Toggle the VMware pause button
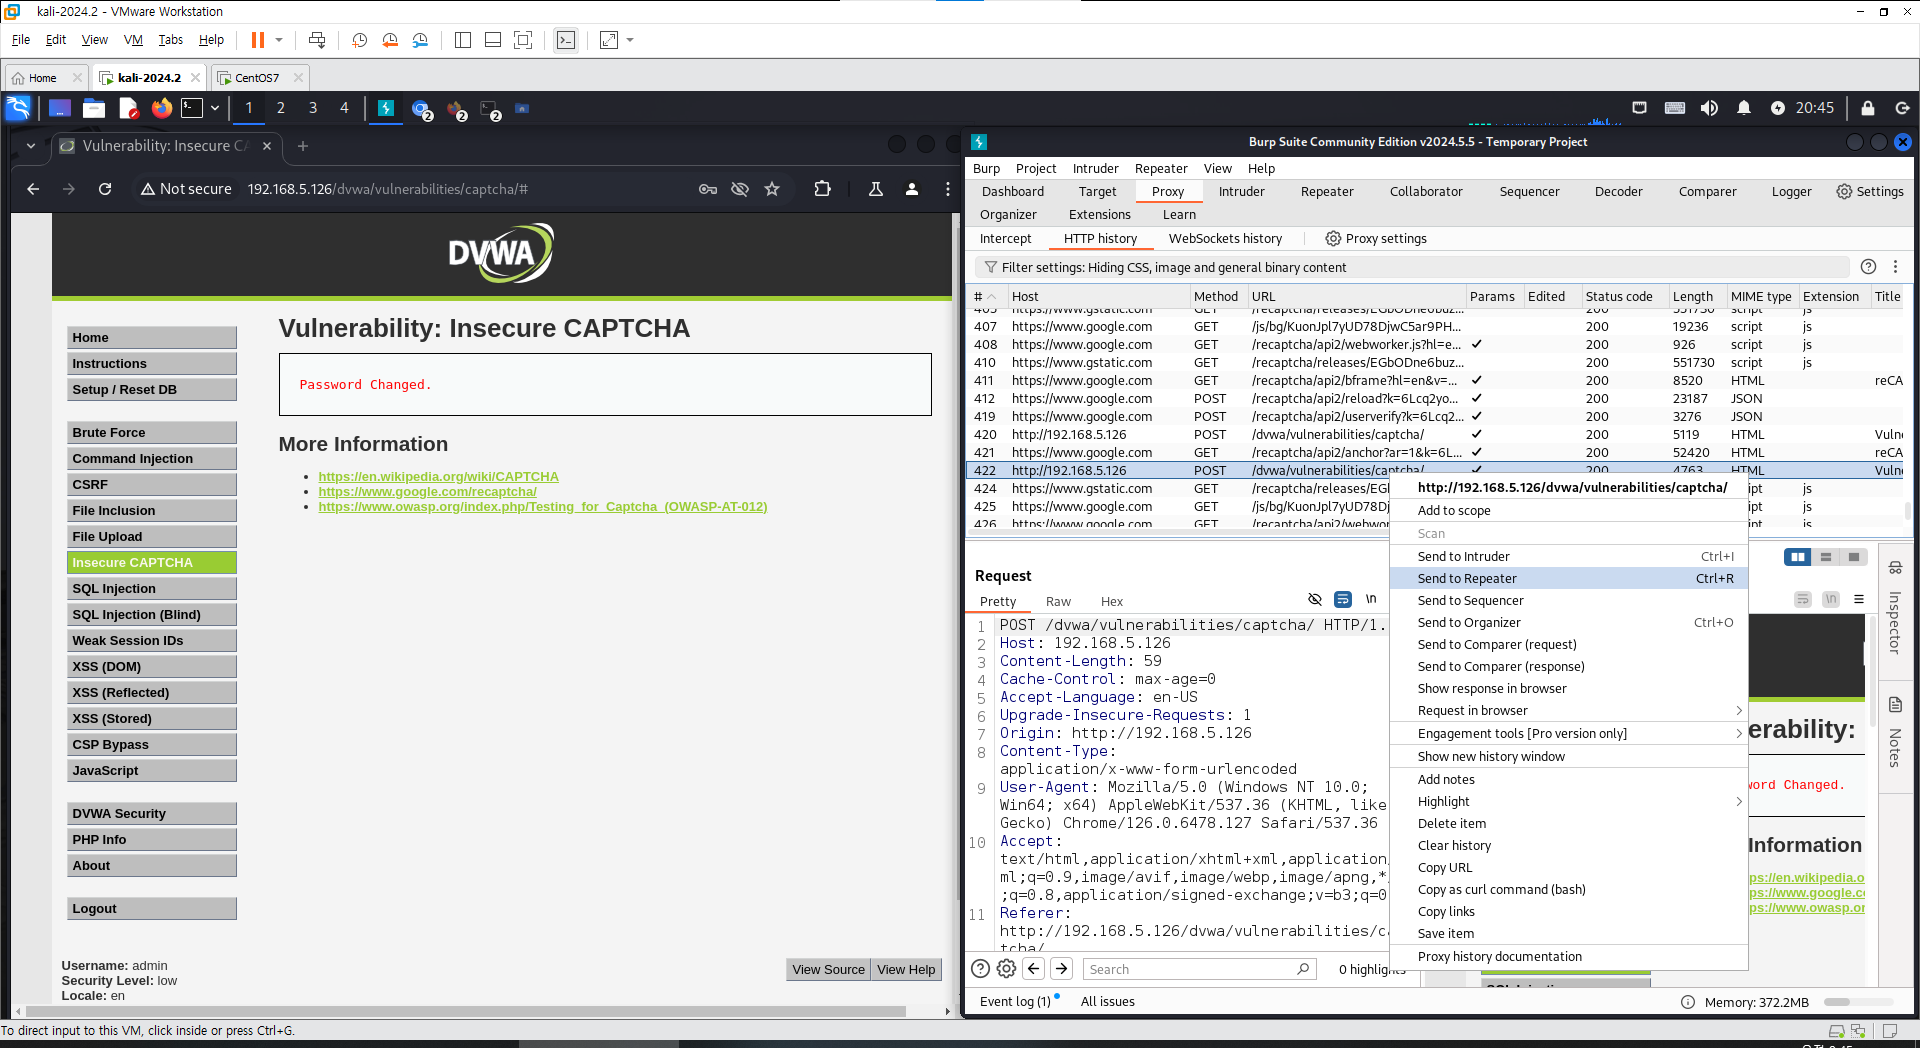Viewport: 1920px width, 1048px height. (258, 40)
